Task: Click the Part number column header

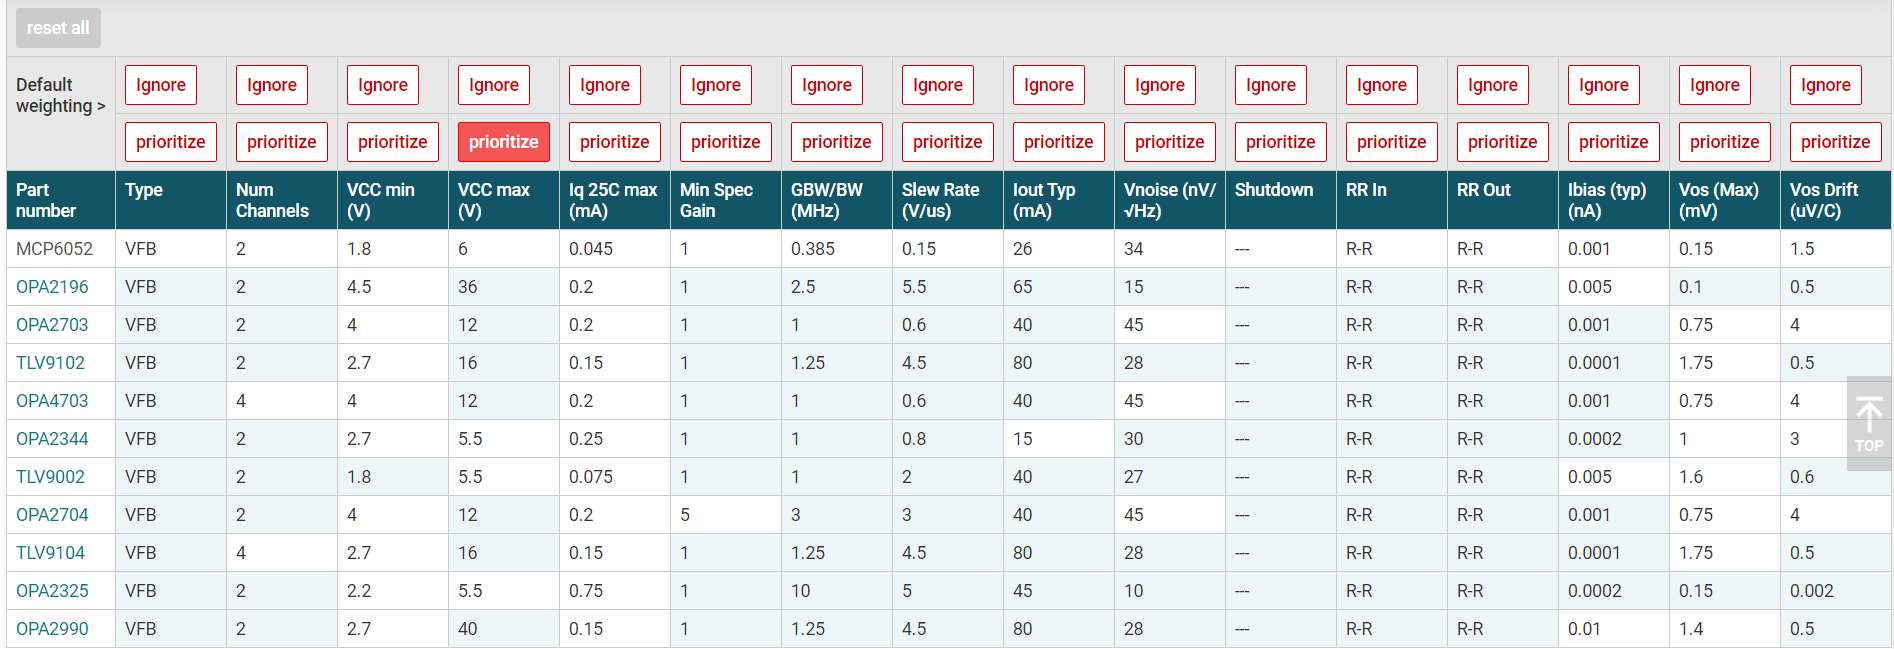Action: [x=46, y=200]
